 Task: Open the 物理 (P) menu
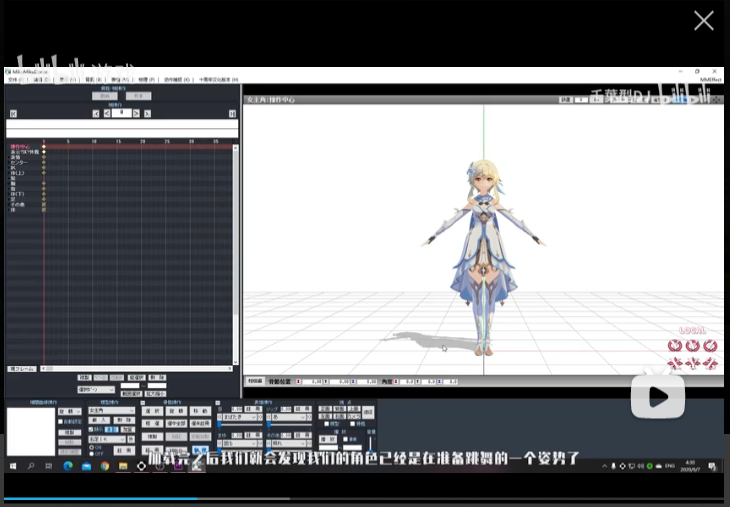pos(147,80)
